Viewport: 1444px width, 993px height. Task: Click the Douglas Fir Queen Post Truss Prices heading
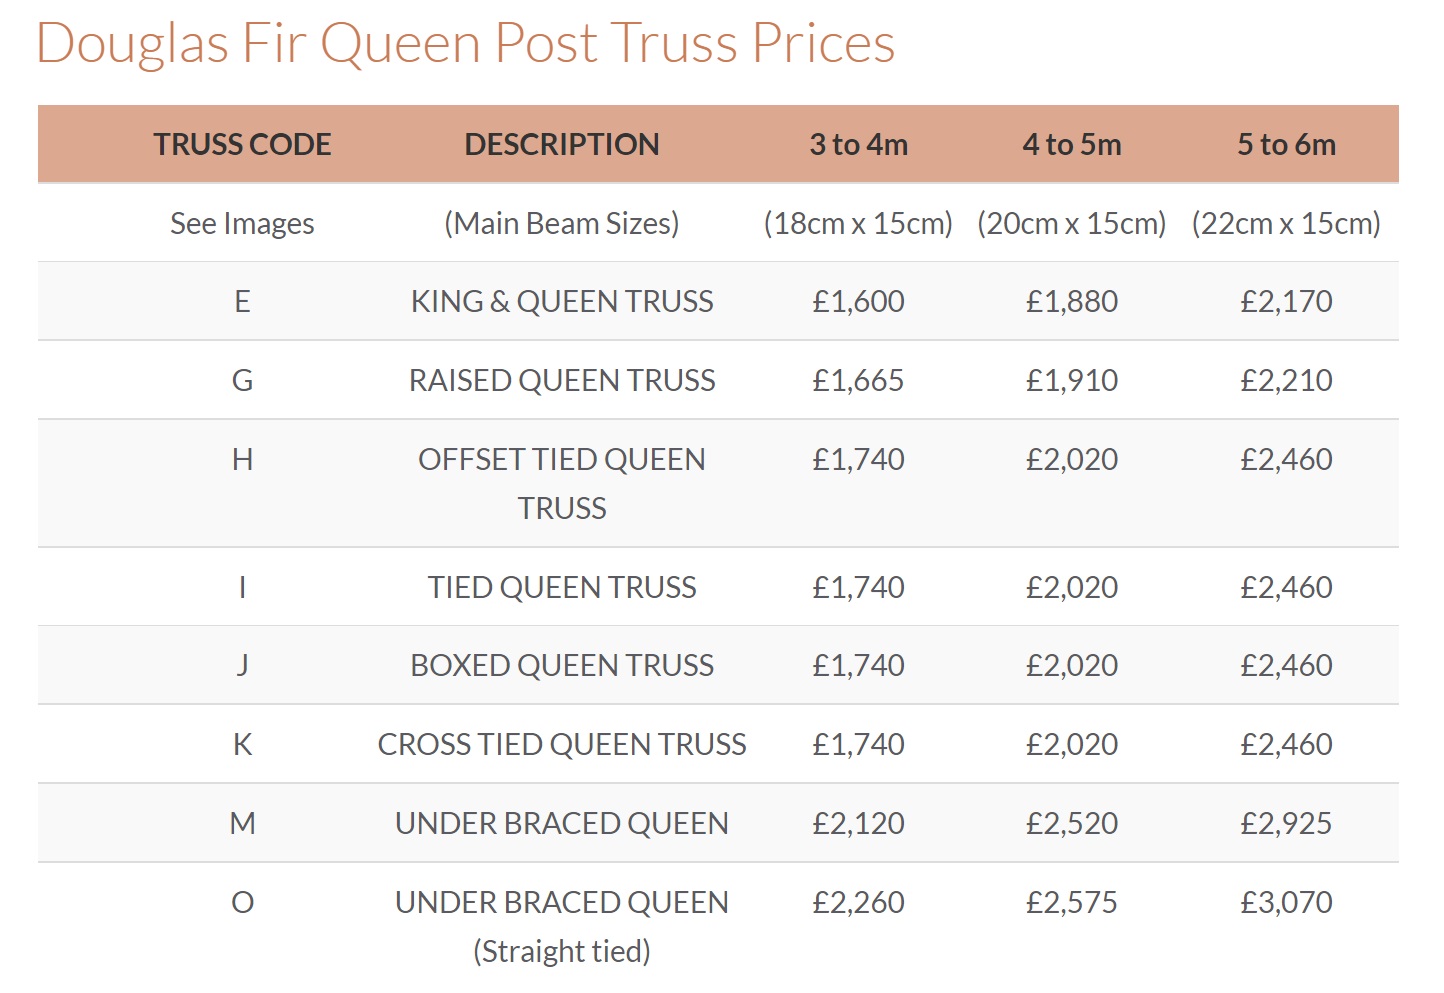pos(465,44)
